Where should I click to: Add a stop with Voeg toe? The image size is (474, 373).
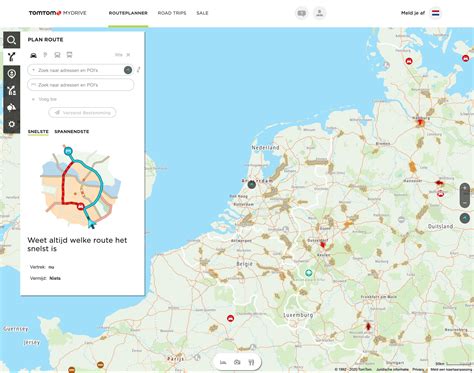point(44,99)
